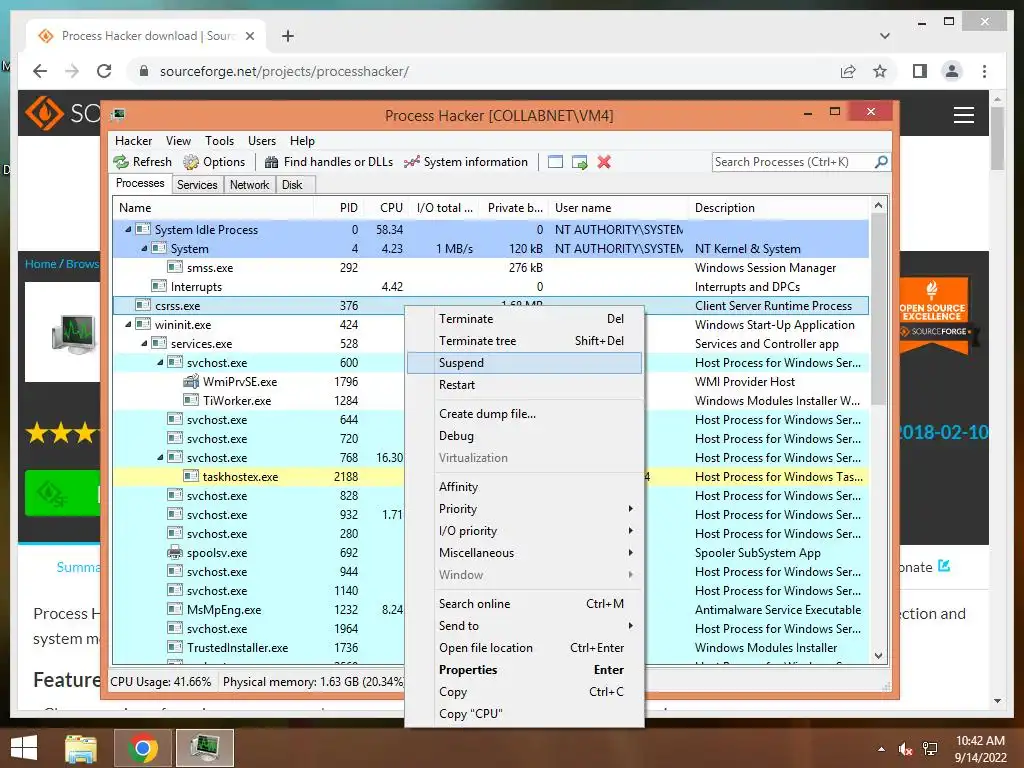Click the process list scroll up arrow

point(878,205)
